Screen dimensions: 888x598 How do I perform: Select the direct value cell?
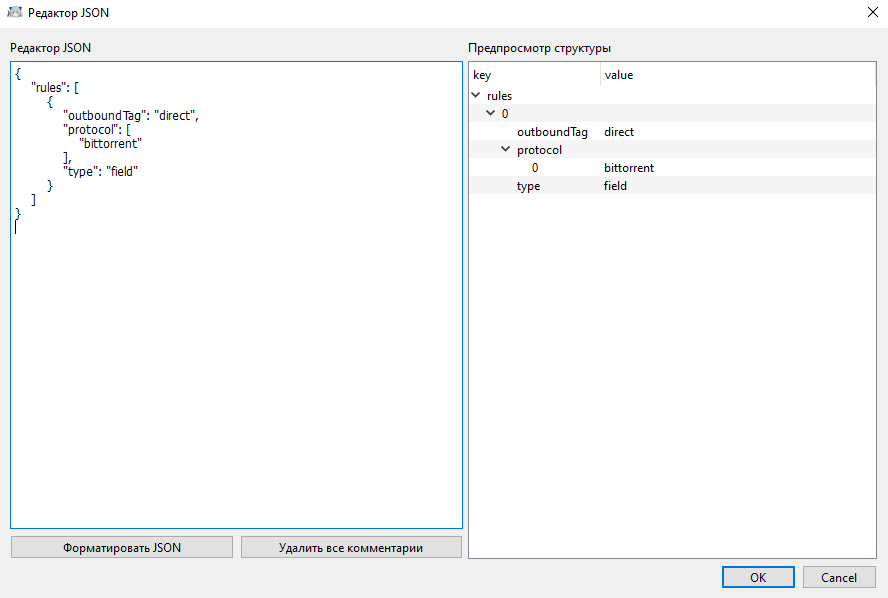[618, 131]
